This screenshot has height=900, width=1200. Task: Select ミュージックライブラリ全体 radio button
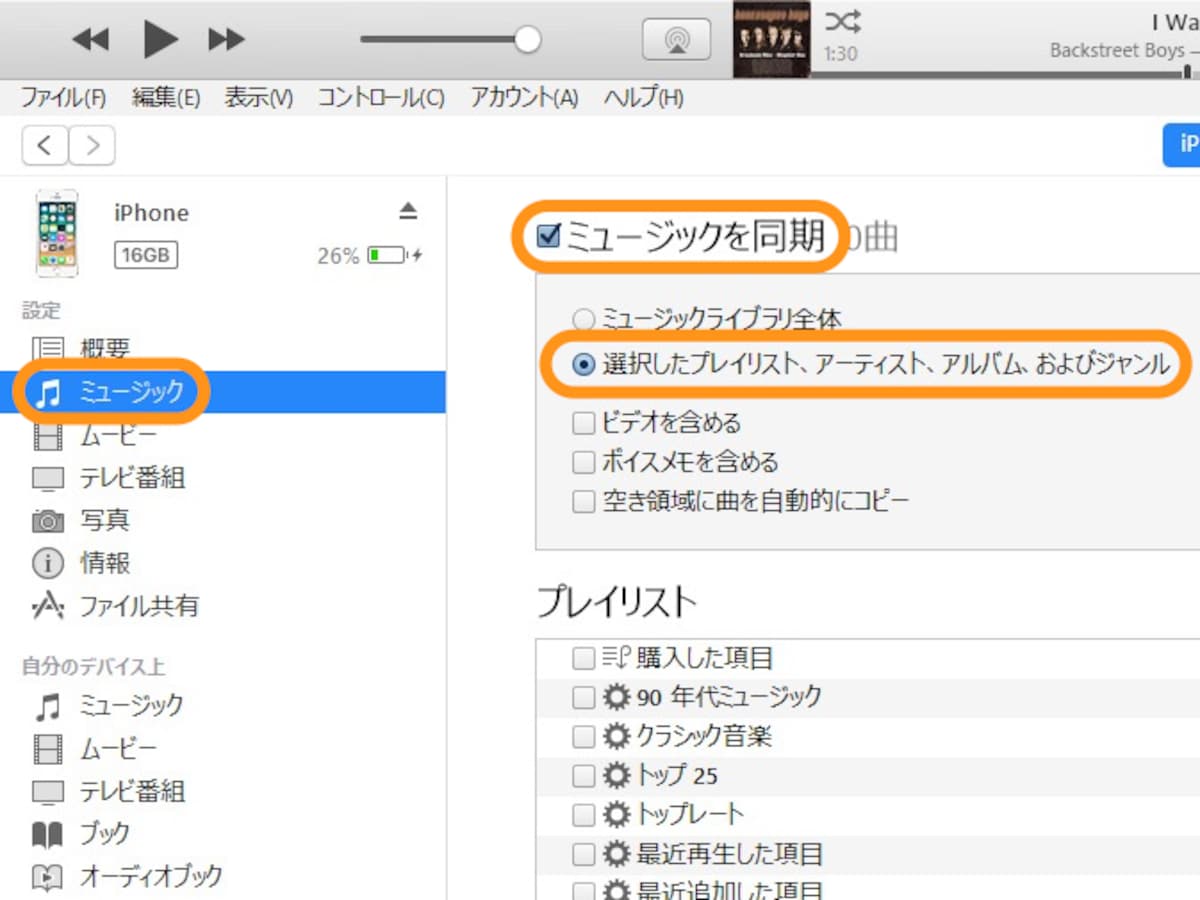[583, 320]
